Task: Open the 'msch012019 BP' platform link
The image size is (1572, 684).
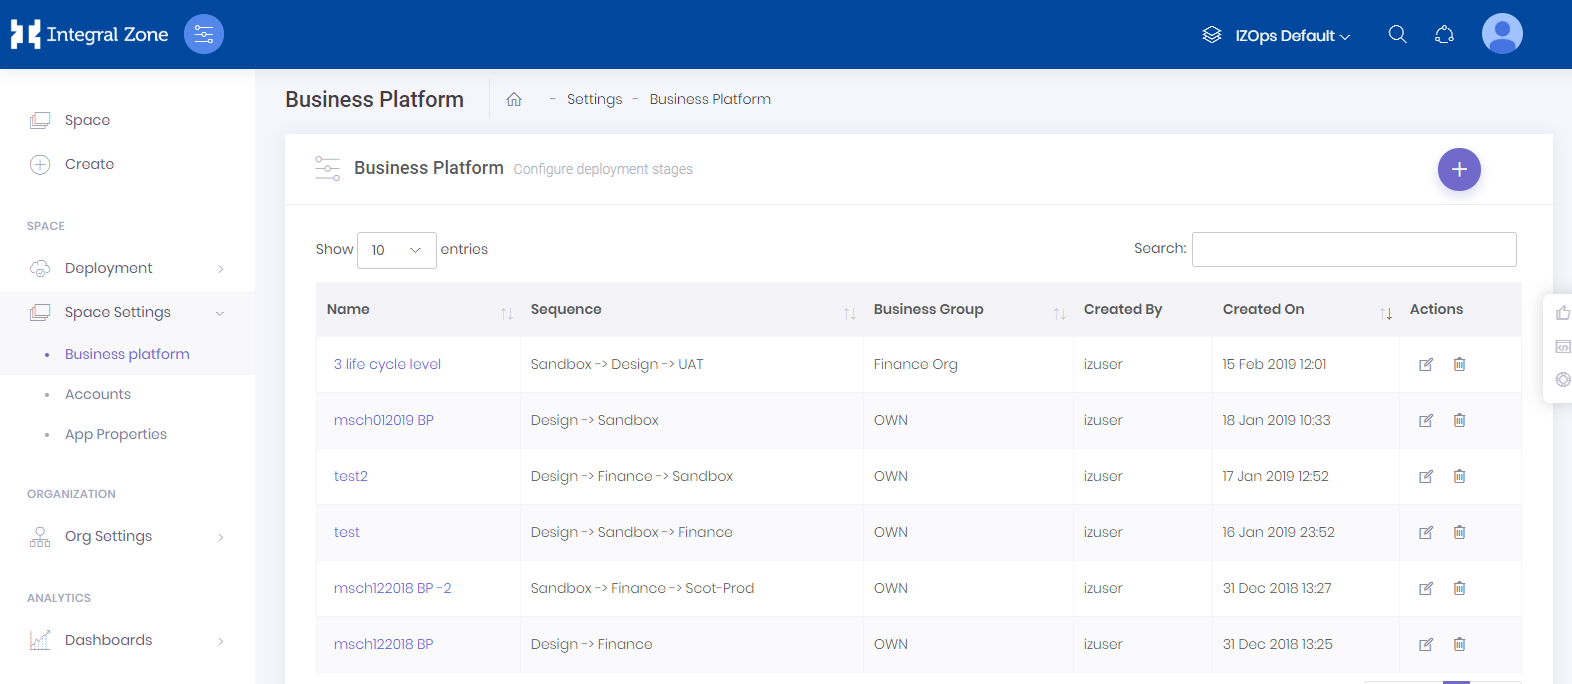Action: coord(384,420)
